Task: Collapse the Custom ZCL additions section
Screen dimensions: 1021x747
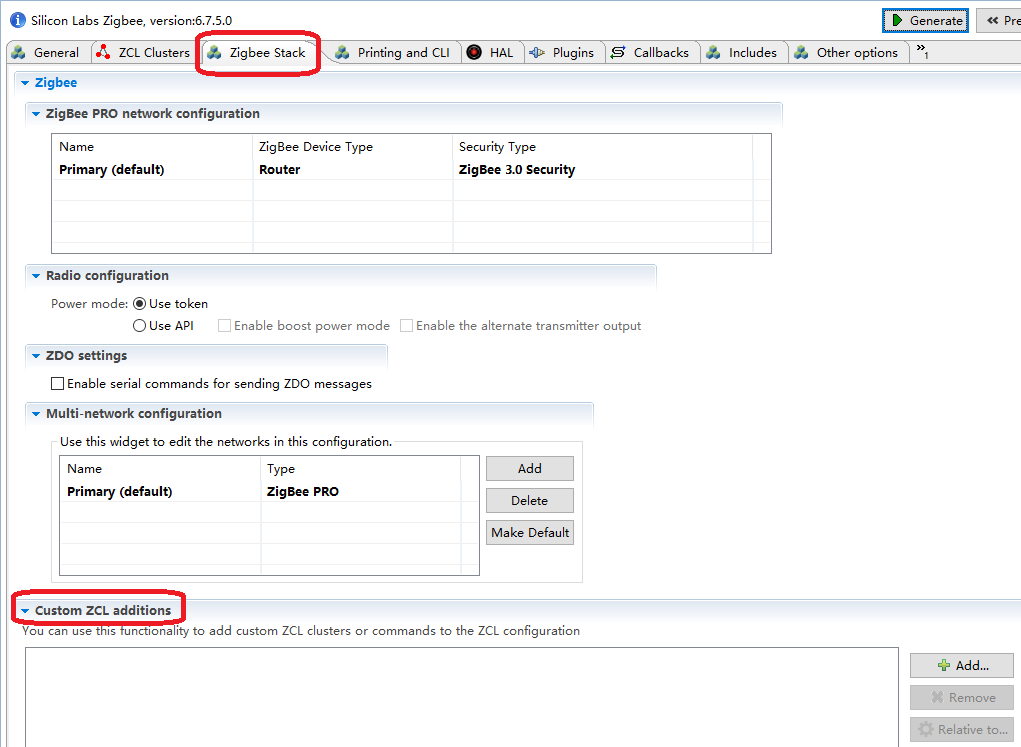Action: 25,611
